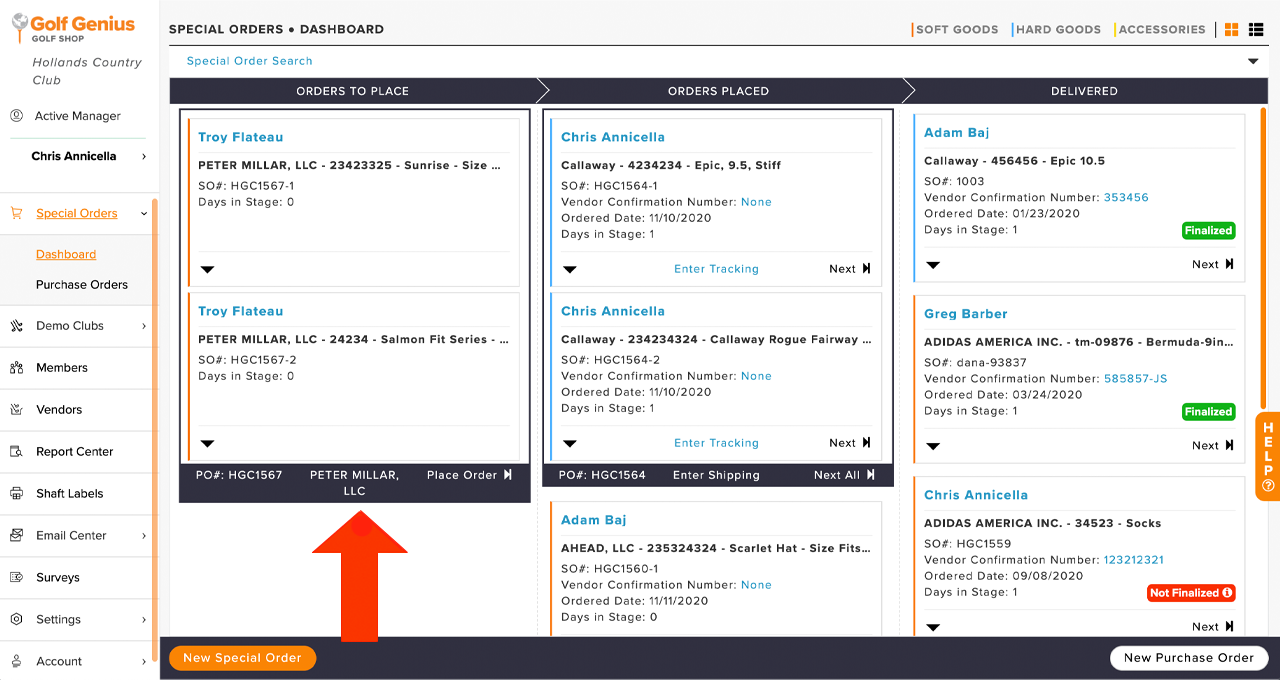Place Order for PO HGC1567
The height and width of the screenshot is (680, 1280).
click(469, 475)
